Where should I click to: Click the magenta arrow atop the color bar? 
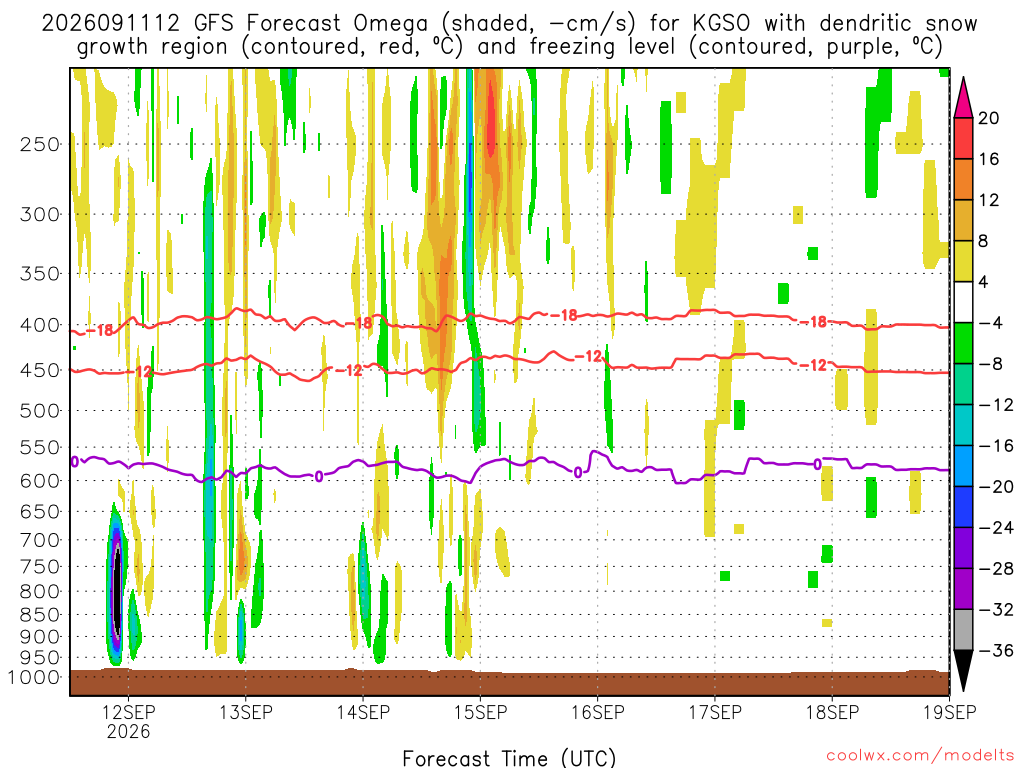(963, 98)
